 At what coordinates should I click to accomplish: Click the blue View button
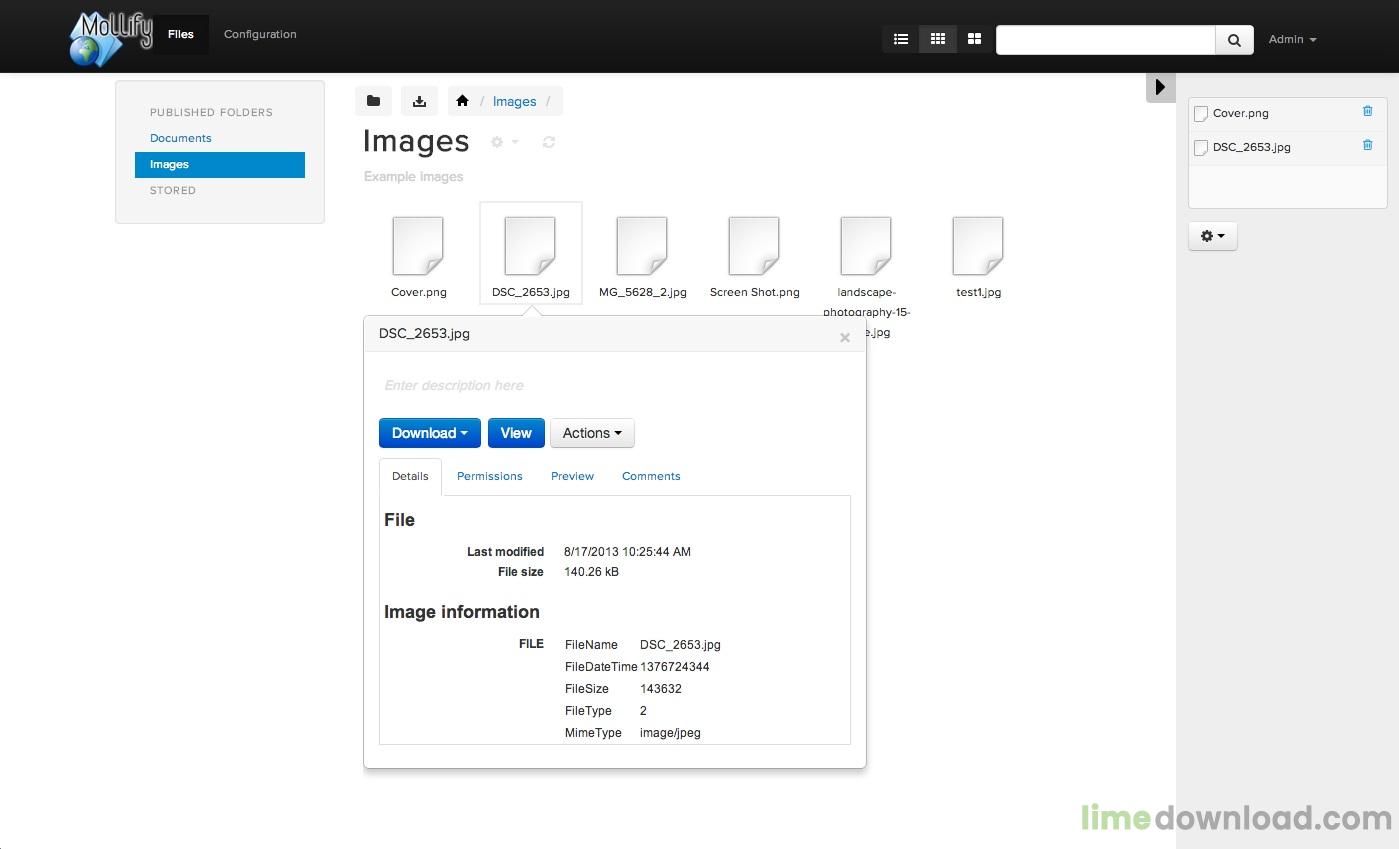(x=516, y=433)
